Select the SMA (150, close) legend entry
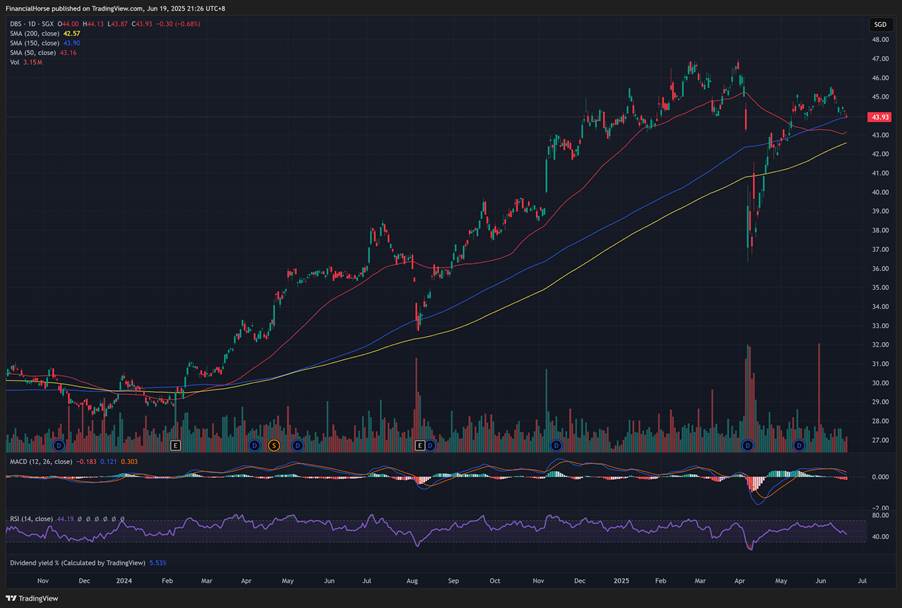 point(45,43)
